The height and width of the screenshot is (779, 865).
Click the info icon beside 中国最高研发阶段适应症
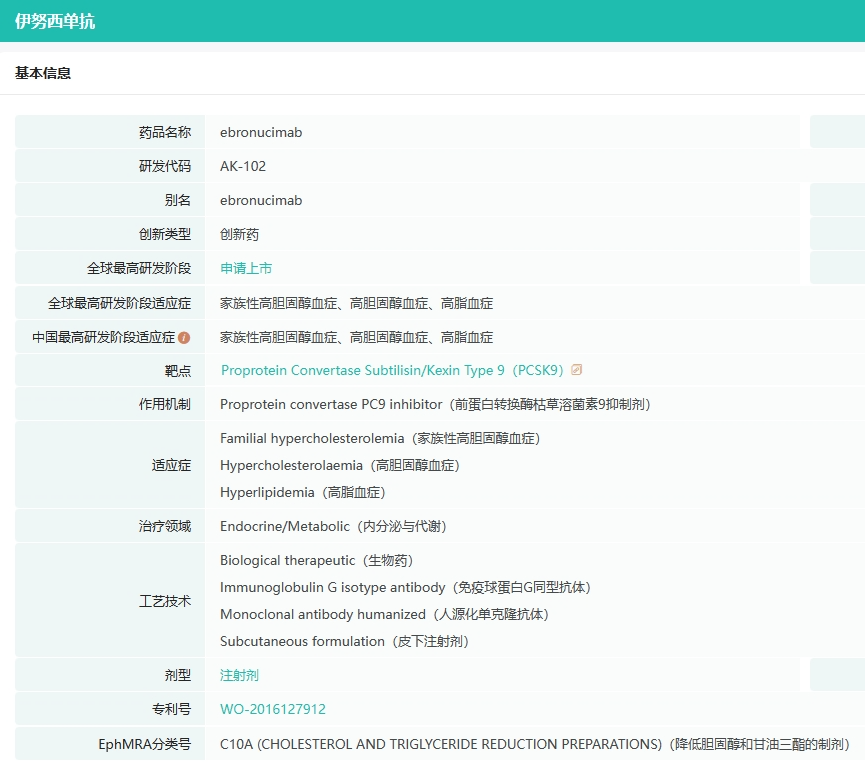pos(184,338)
